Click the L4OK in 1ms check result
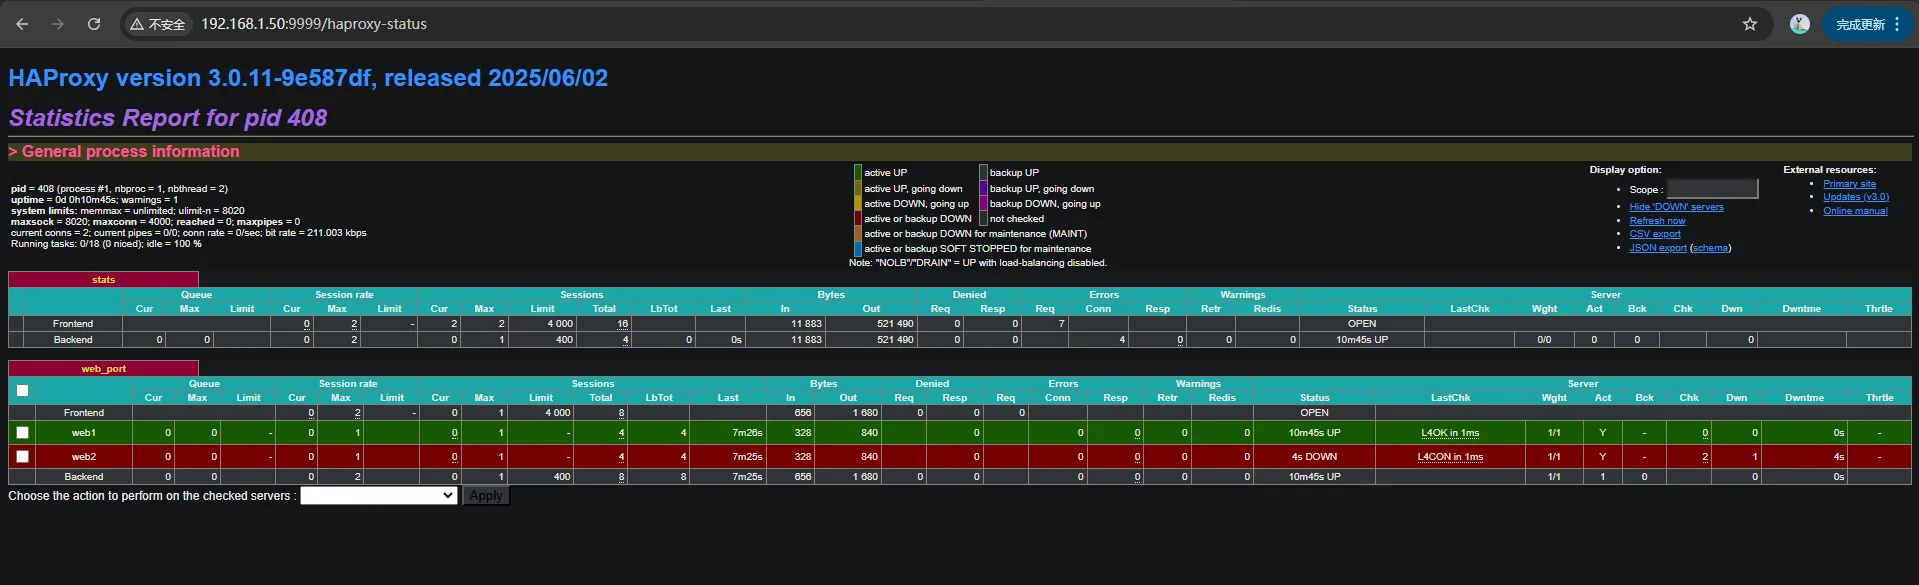 (x=1450, y=433)
